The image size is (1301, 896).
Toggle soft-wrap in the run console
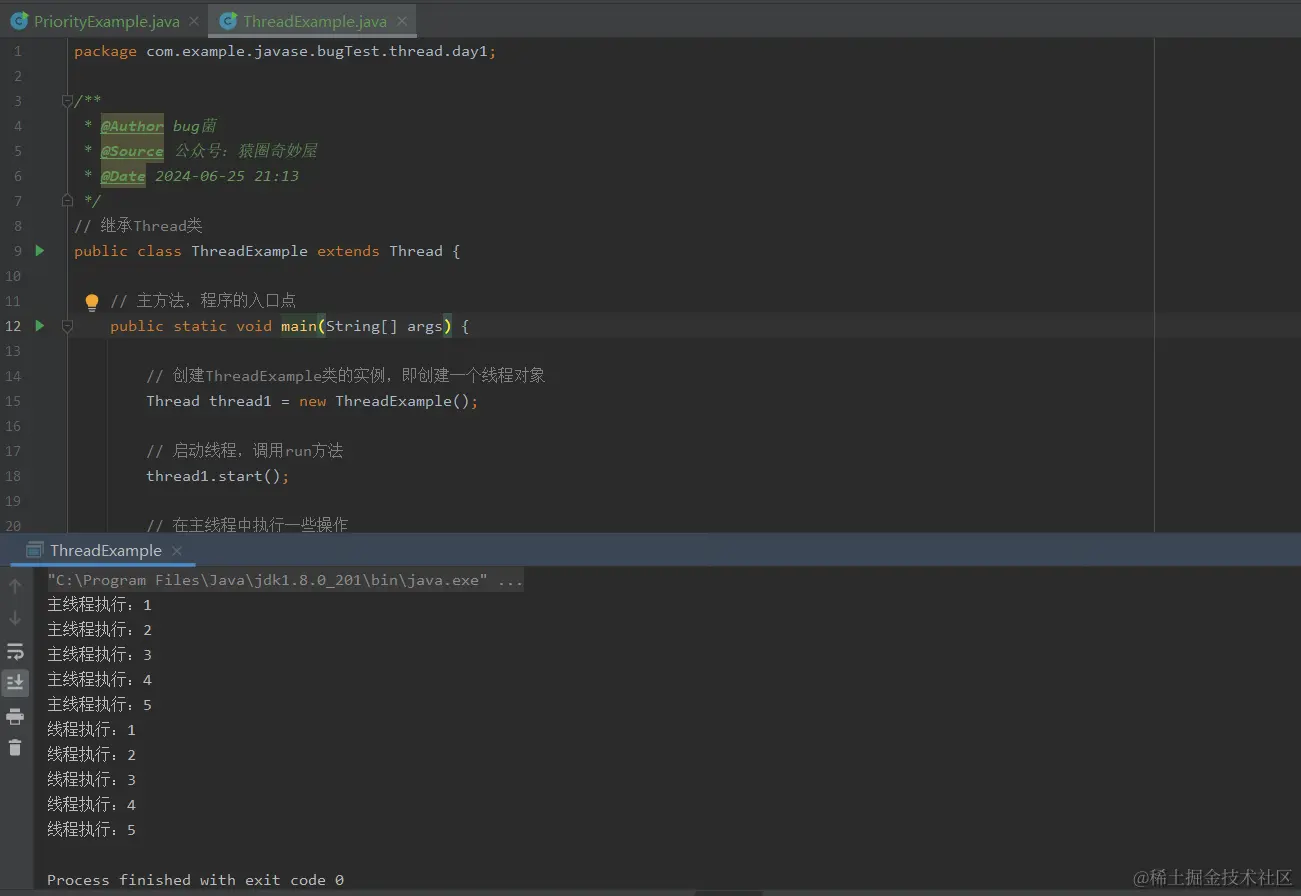(x=15, y=652)
